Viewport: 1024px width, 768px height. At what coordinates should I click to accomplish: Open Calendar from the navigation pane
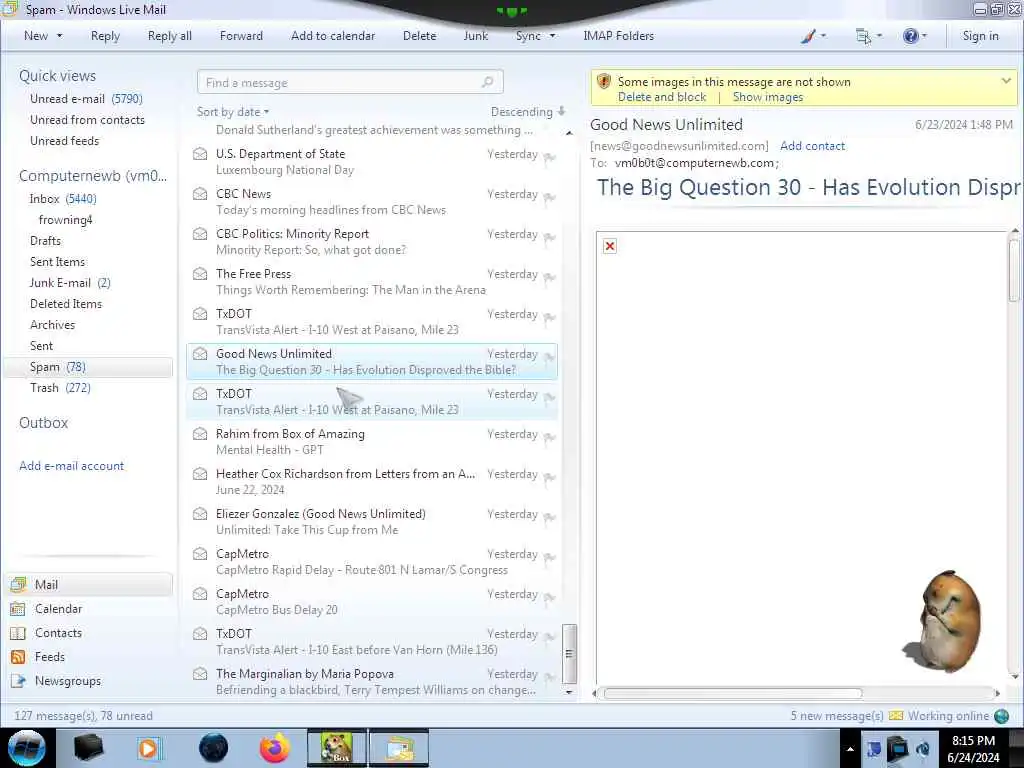pos(58,609)
